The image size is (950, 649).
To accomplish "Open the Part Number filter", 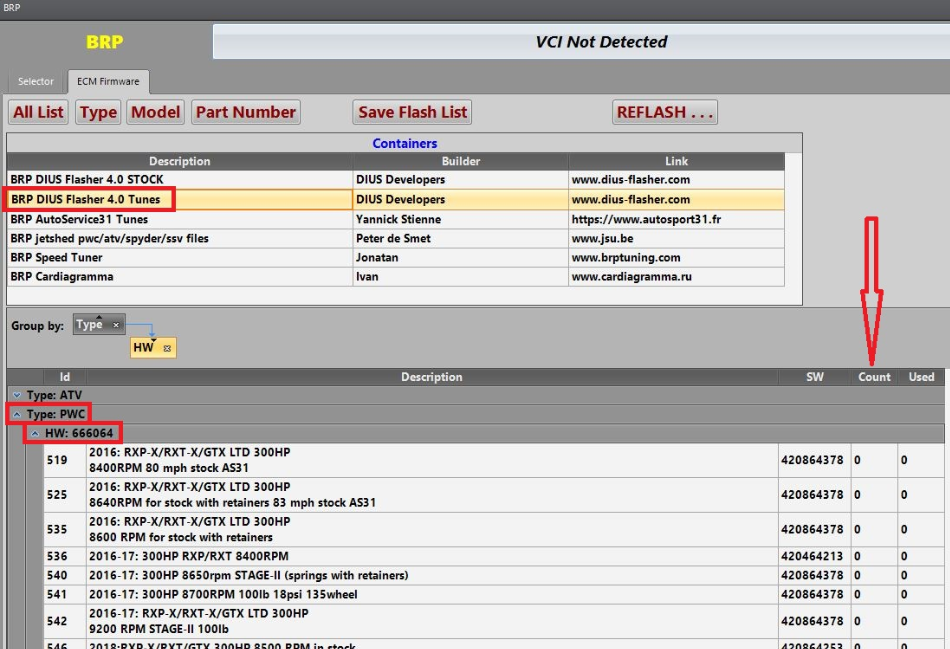I will [245, 112].
